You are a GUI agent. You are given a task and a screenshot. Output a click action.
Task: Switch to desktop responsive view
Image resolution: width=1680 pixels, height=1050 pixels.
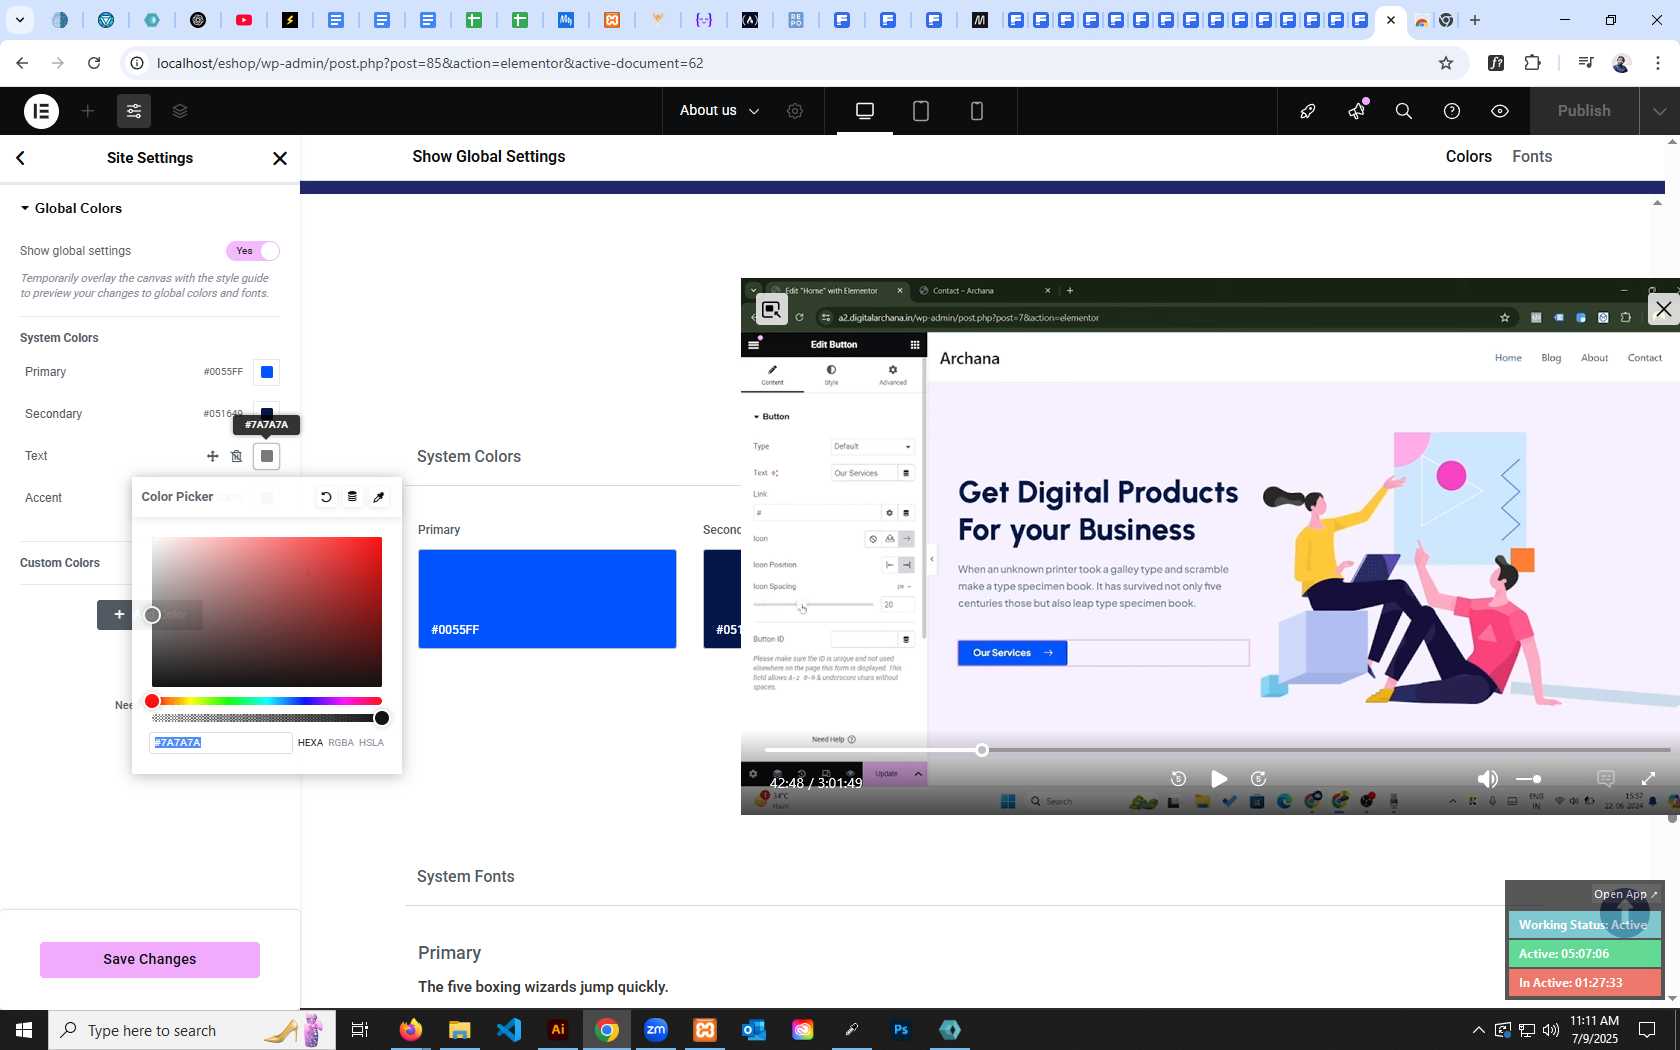(x=865, y=111)
